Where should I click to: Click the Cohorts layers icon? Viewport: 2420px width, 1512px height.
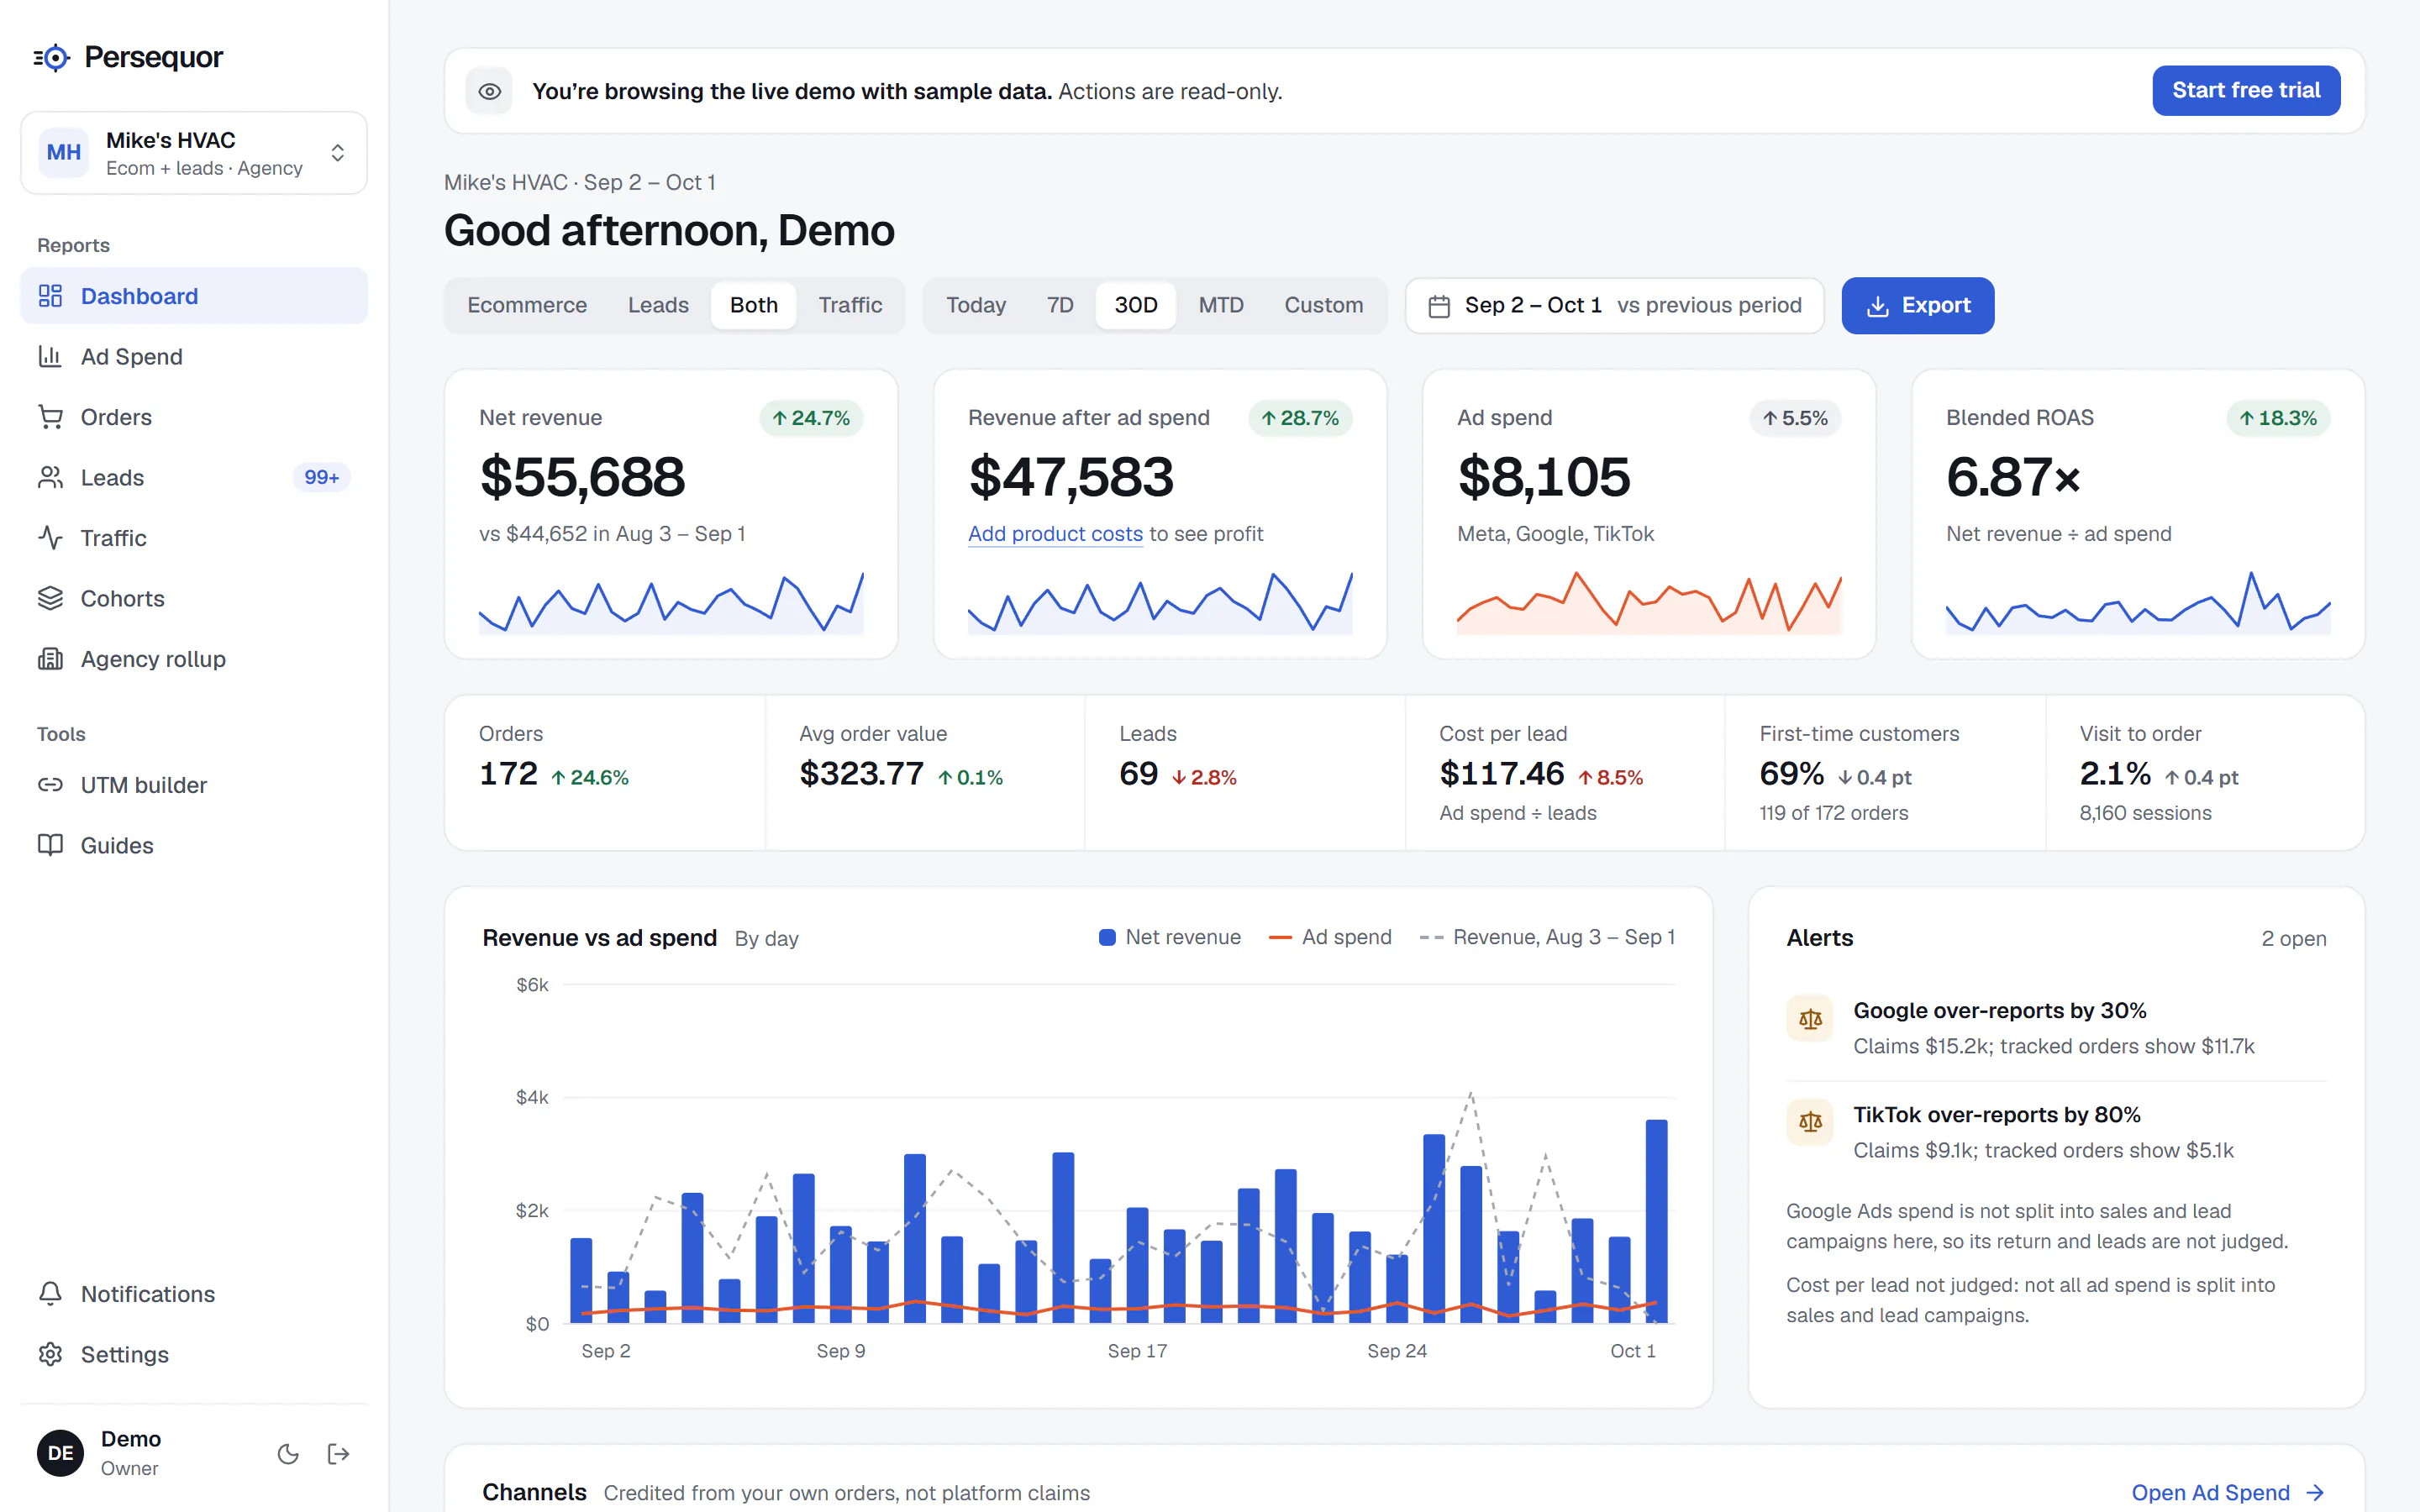[50, 598]
